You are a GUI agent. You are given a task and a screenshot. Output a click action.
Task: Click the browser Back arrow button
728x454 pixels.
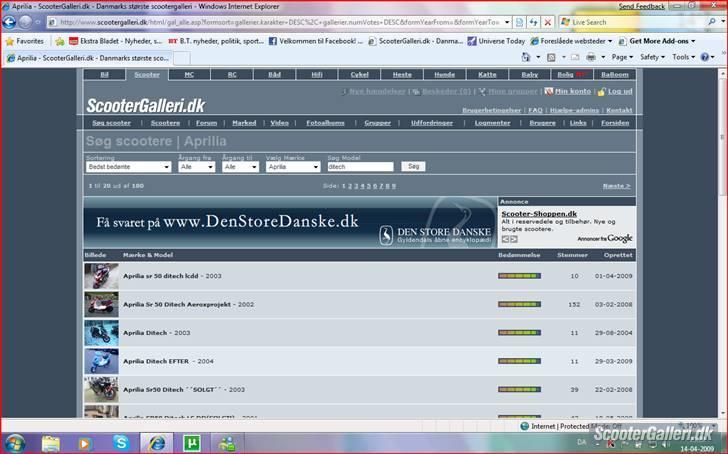point(11,21)
